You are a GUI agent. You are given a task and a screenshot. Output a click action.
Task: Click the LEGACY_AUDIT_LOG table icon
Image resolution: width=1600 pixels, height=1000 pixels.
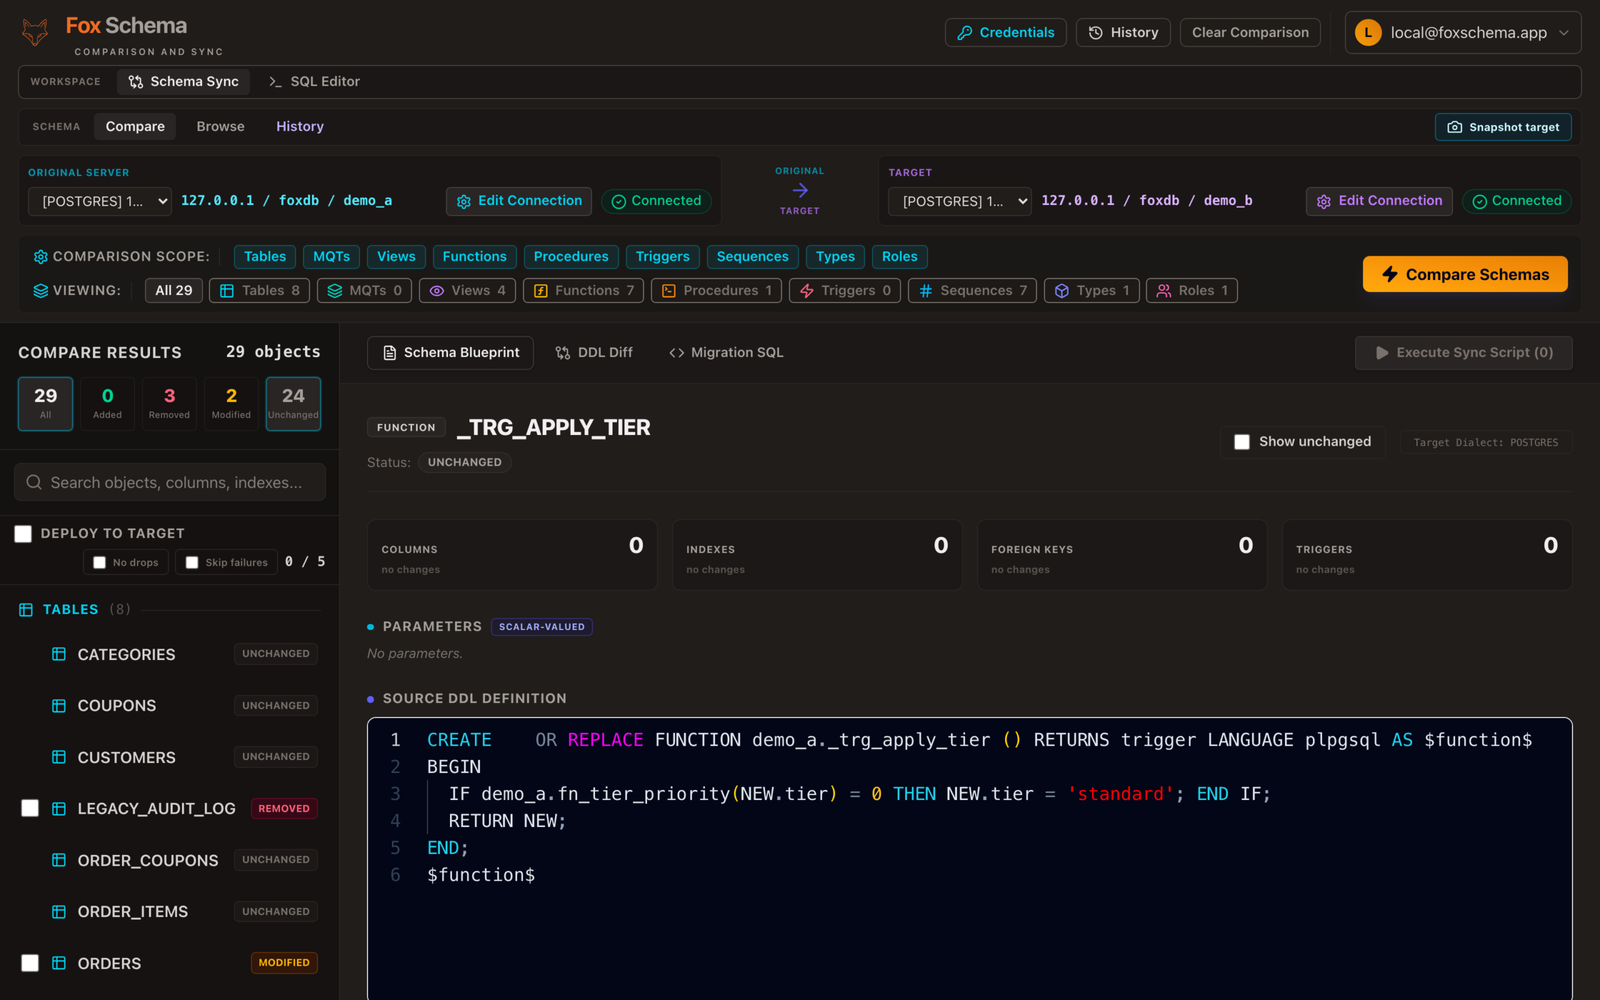point(59,809)
